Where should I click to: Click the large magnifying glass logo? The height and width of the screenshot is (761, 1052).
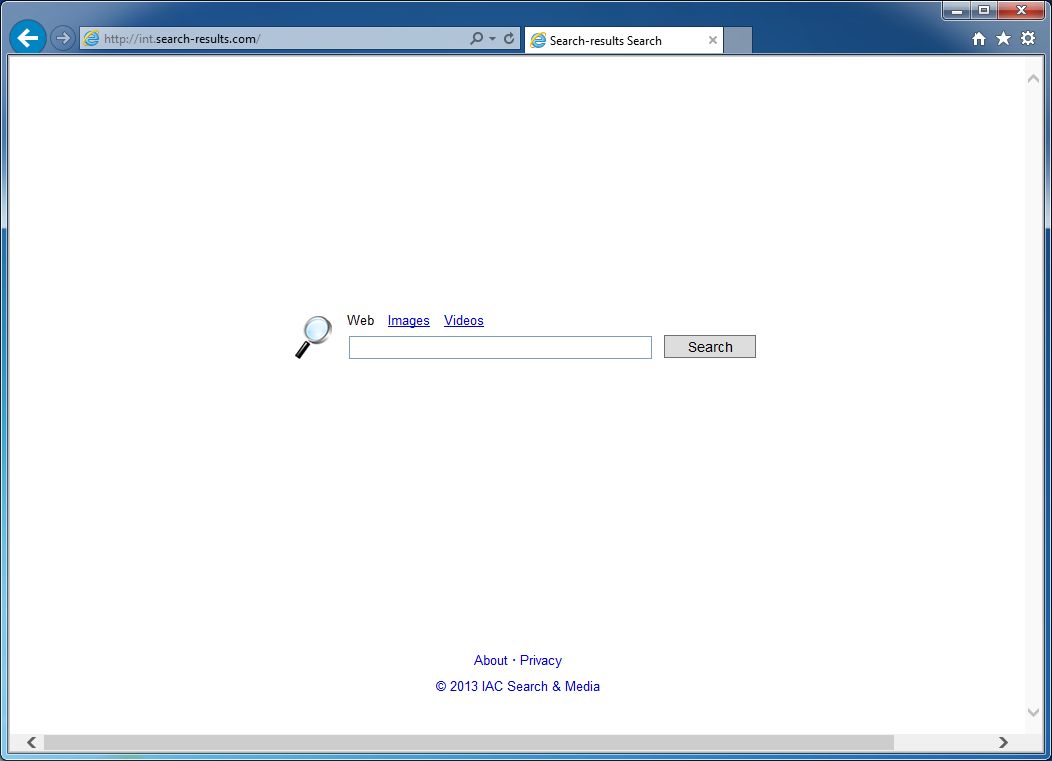pyautogui.click(x=313, y=337)
